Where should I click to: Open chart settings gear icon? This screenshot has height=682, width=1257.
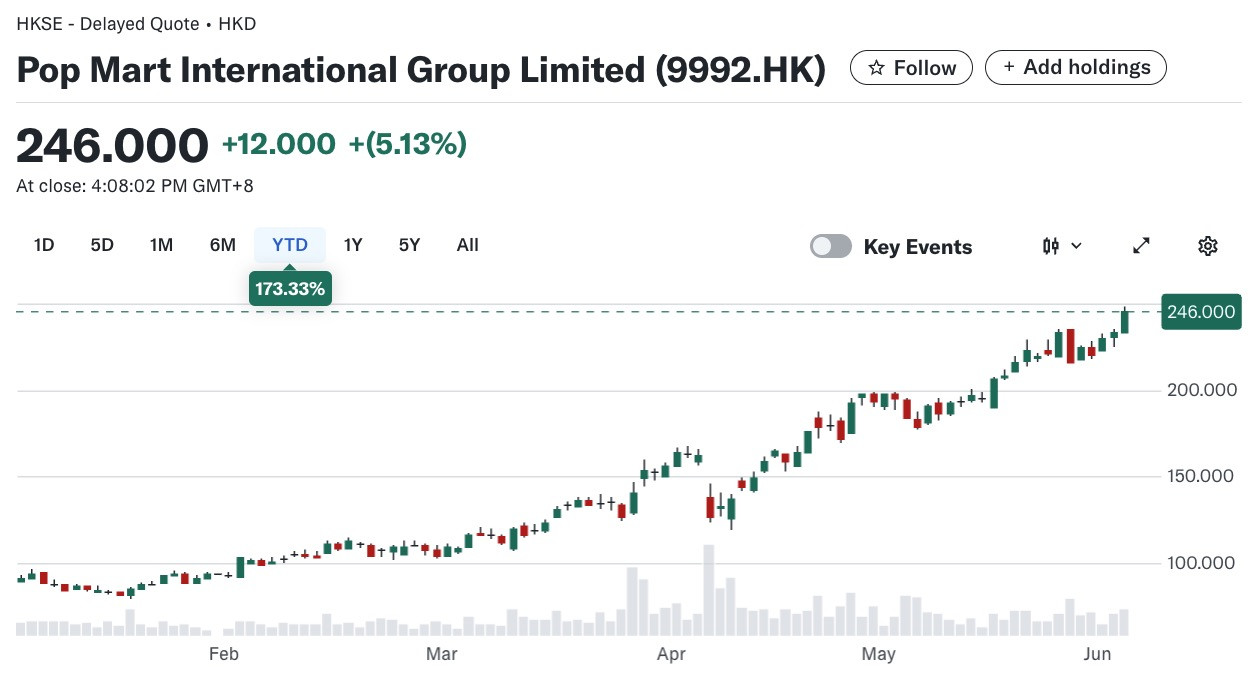pyautogui.click(x=1207, y=246)
